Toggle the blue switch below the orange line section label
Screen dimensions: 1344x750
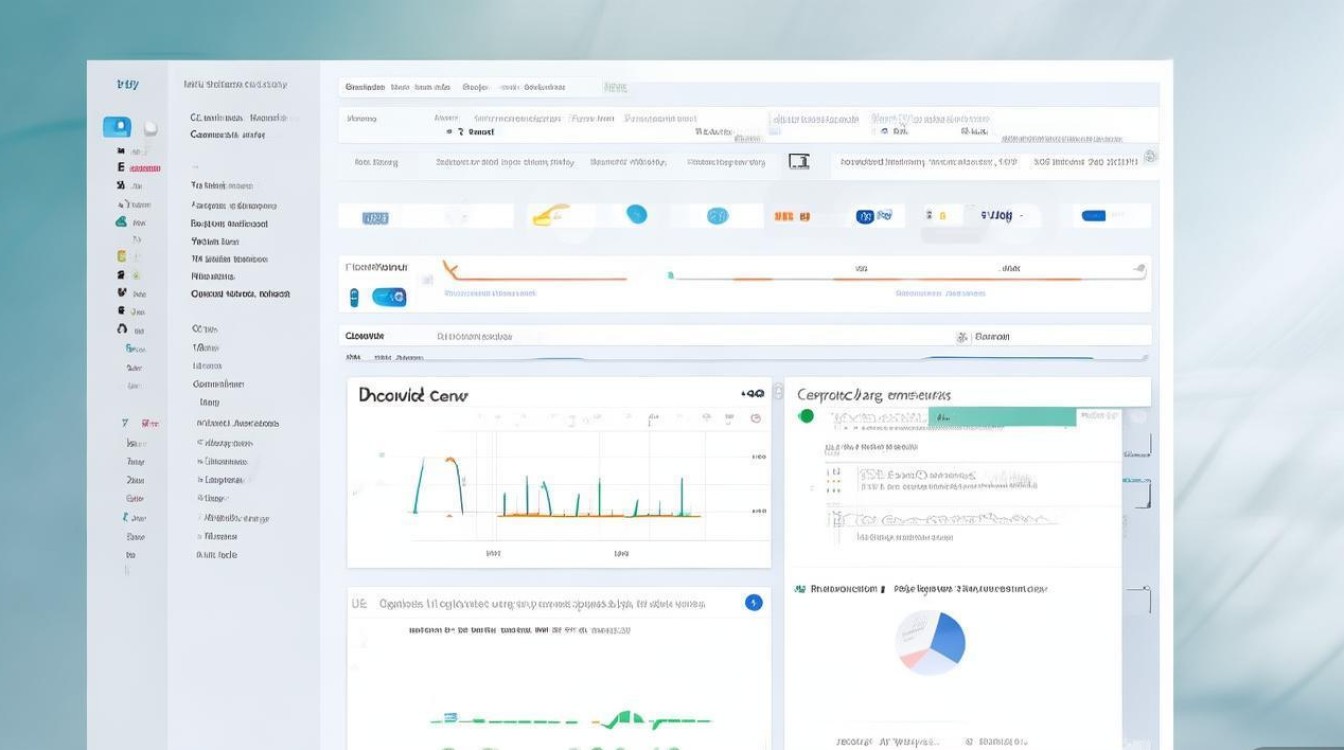coord(389,297)
